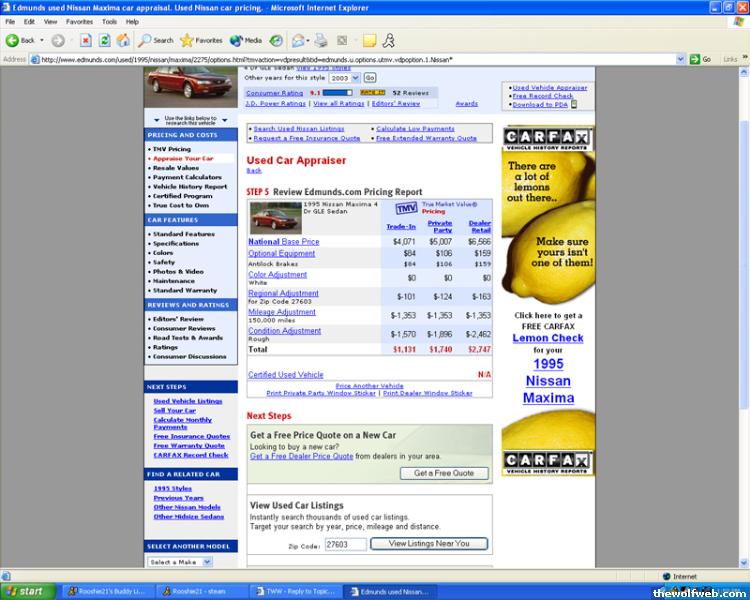Open the Tools menu

click(108, 21)
